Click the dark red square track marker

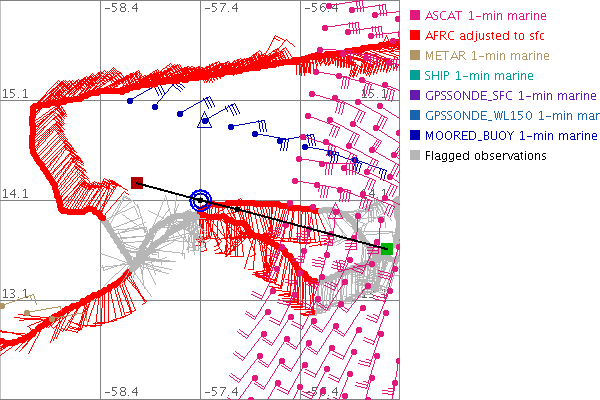137,183
